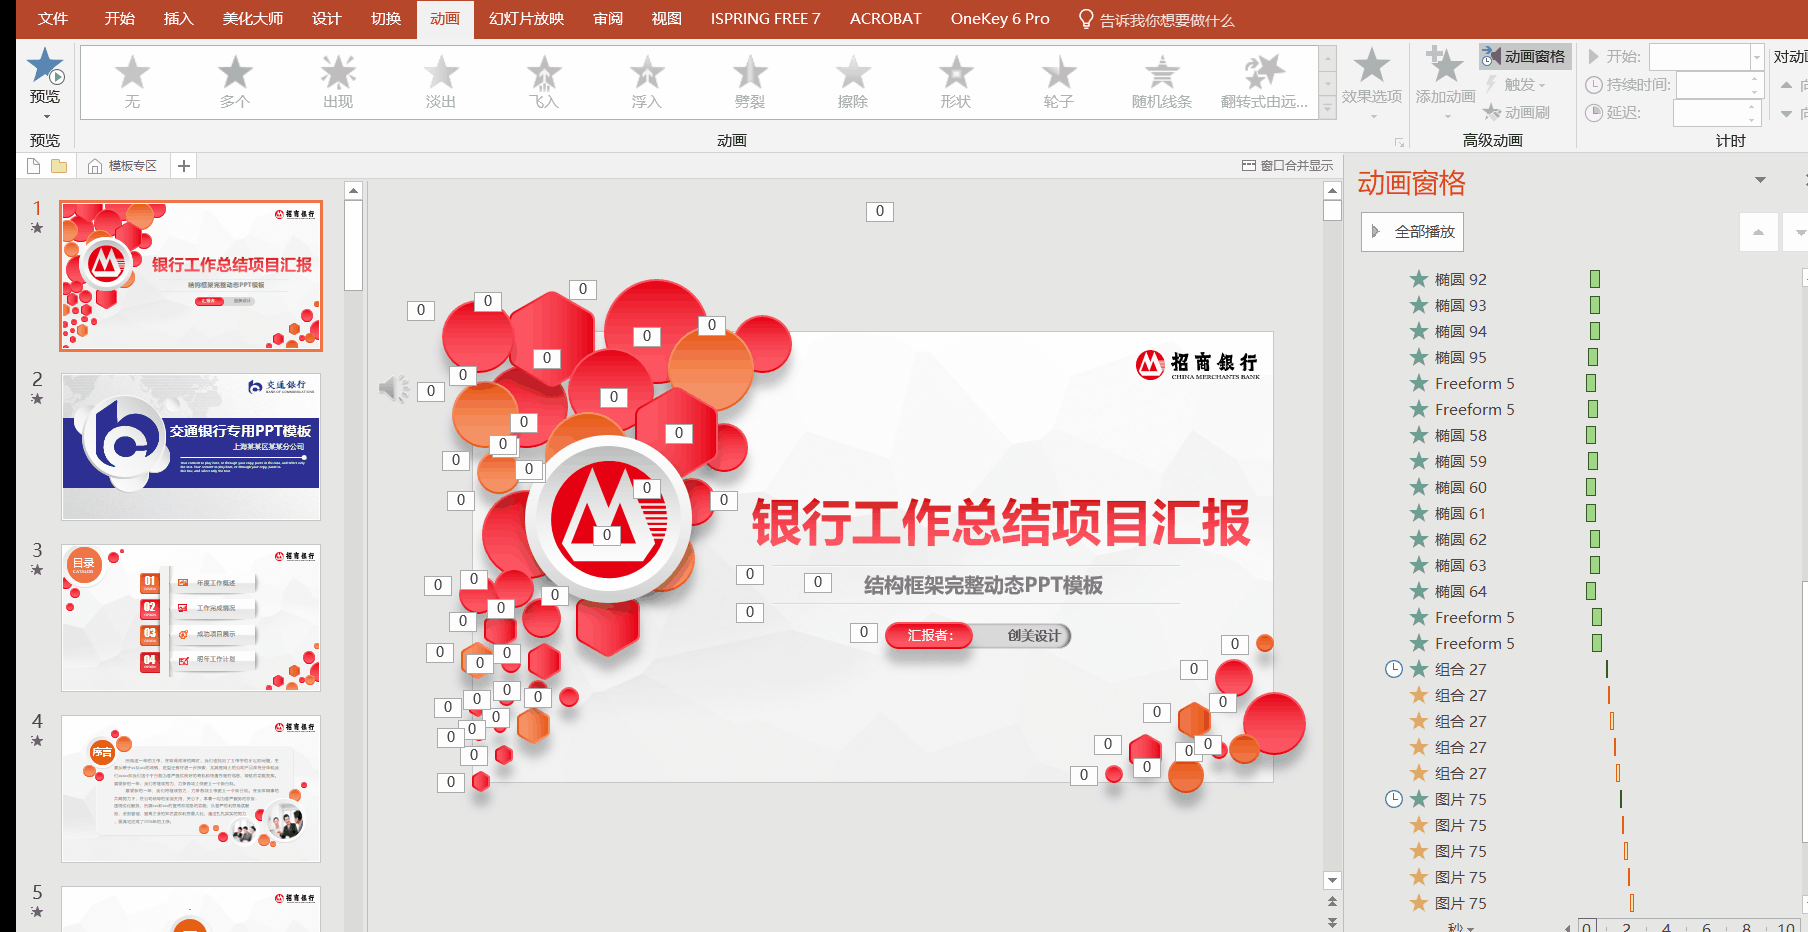Image resolution: width=1808 pixels, height=932 pixels.
Task: Apply the 浮入 (Float In) animation
Action: tap(647, 82)
